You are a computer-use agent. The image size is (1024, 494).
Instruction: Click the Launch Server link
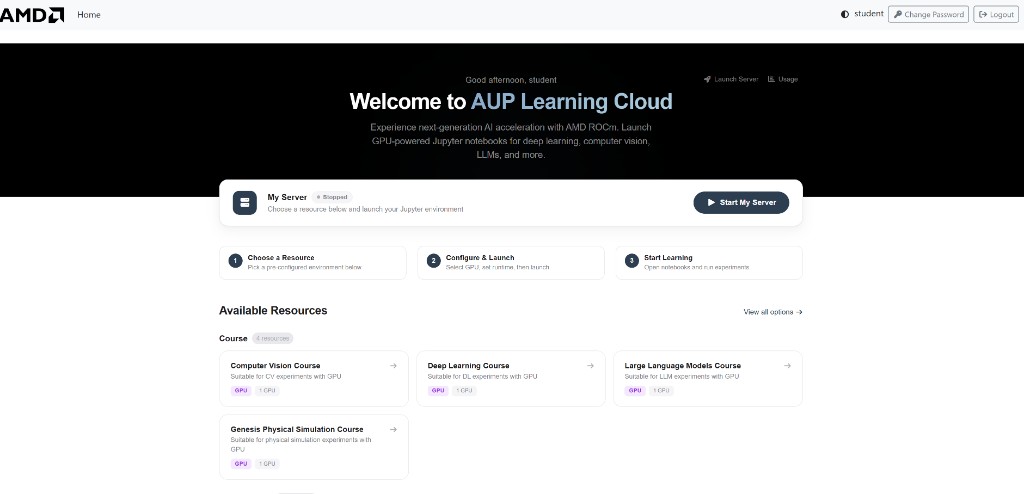tap(731, 79)
